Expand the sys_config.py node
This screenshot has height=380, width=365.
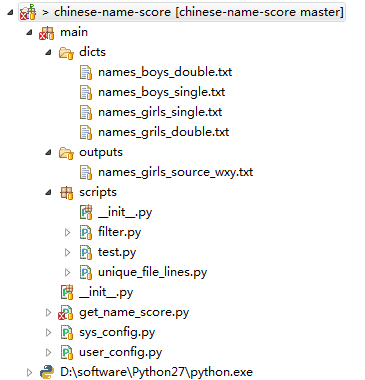pyautogui.click(x=48, y=332)
